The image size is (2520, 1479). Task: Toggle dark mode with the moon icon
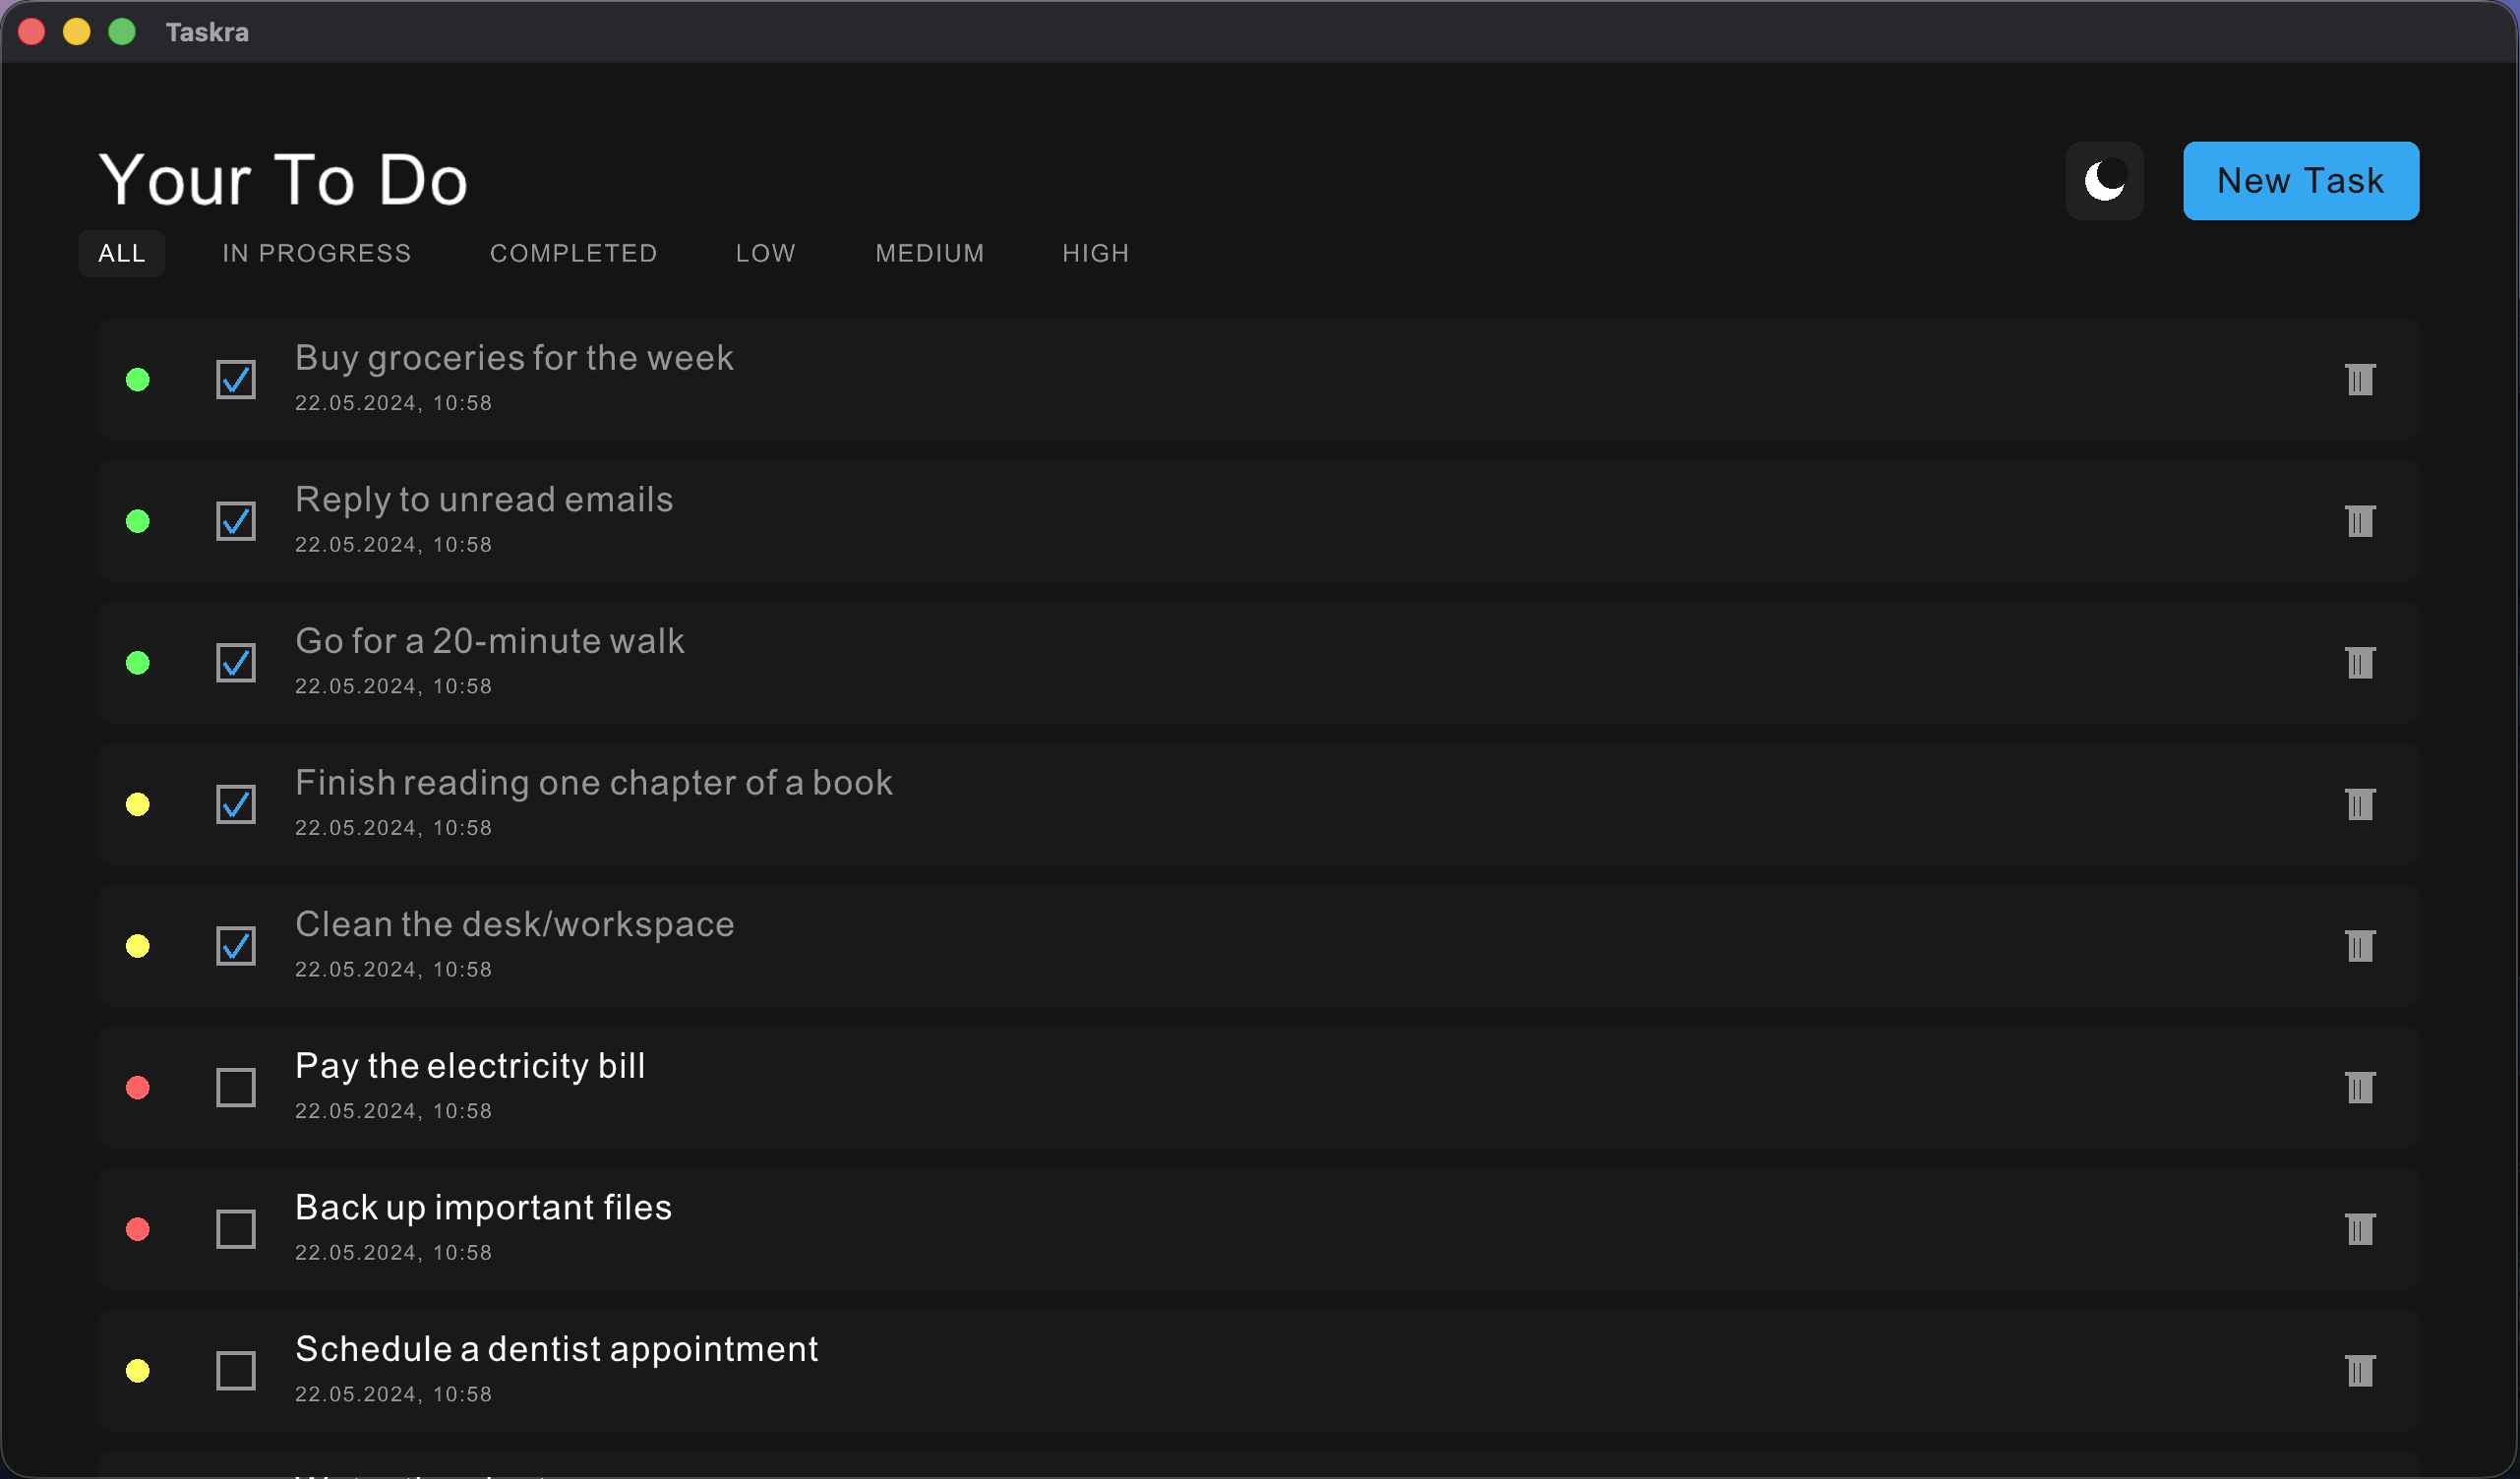2104,181
